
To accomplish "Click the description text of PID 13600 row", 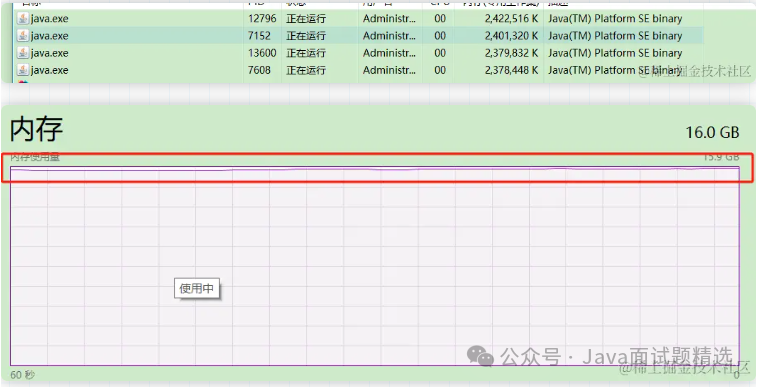I will point(615,53).
